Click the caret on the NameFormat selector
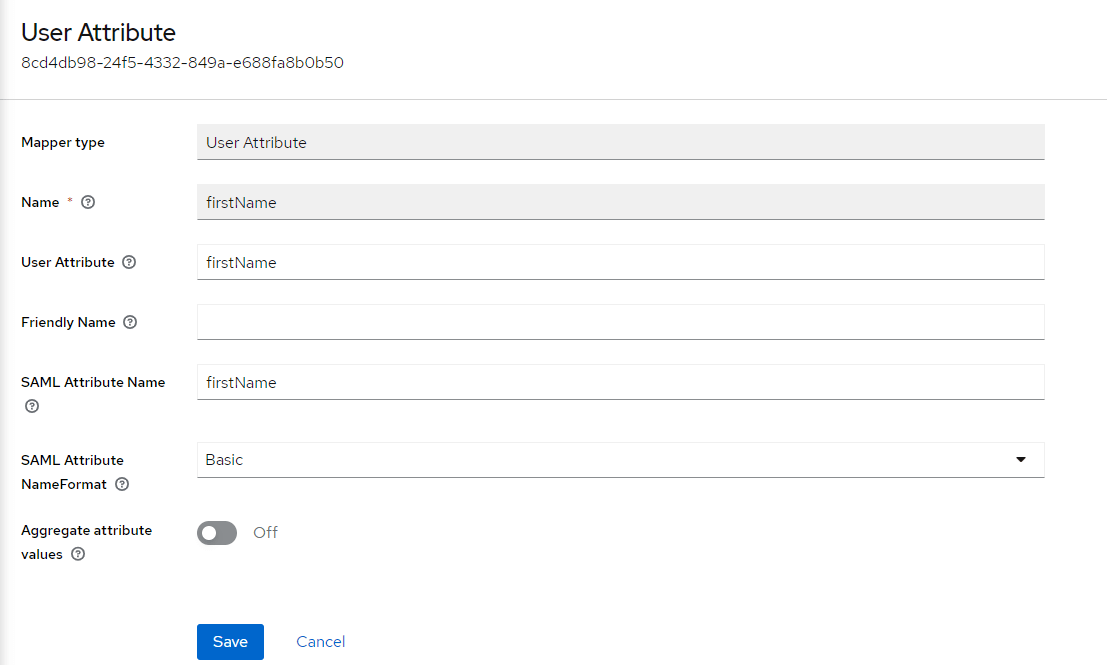1107x665 pixels. [1021, 460]
